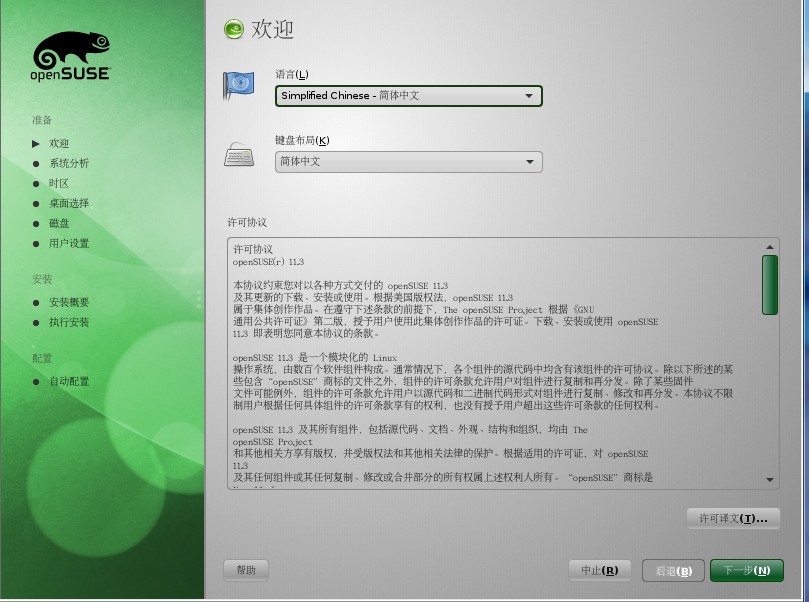Click the 后退(B) back button

click(673, 571)
